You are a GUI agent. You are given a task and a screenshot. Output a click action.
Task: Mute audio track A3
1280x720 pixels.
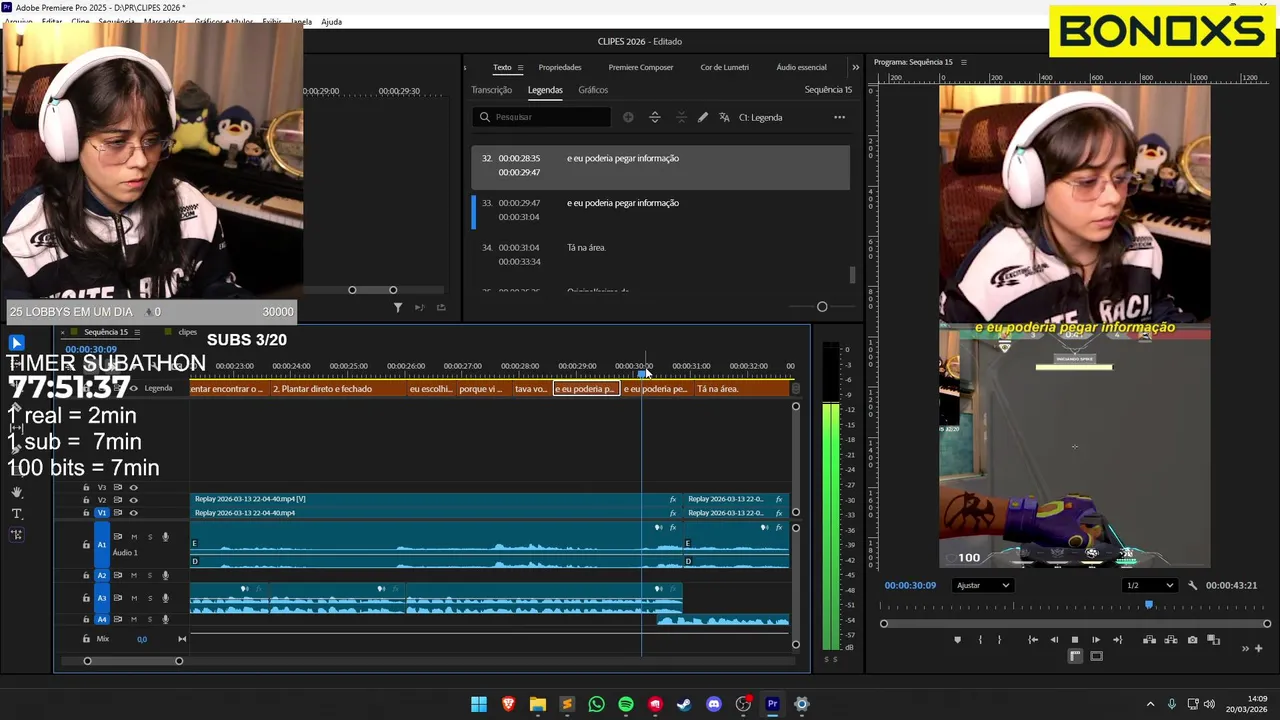(x=134, y=598)
